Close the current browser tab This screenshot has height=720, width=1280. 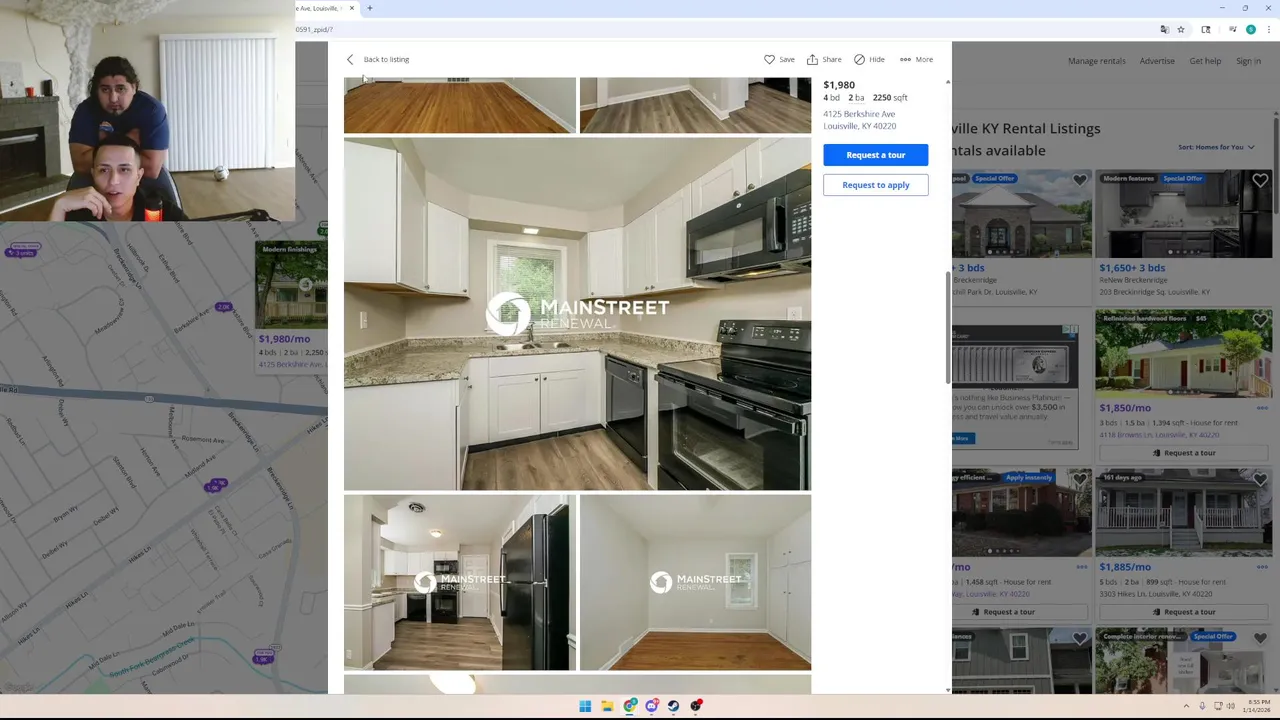[x=352, y=8]
